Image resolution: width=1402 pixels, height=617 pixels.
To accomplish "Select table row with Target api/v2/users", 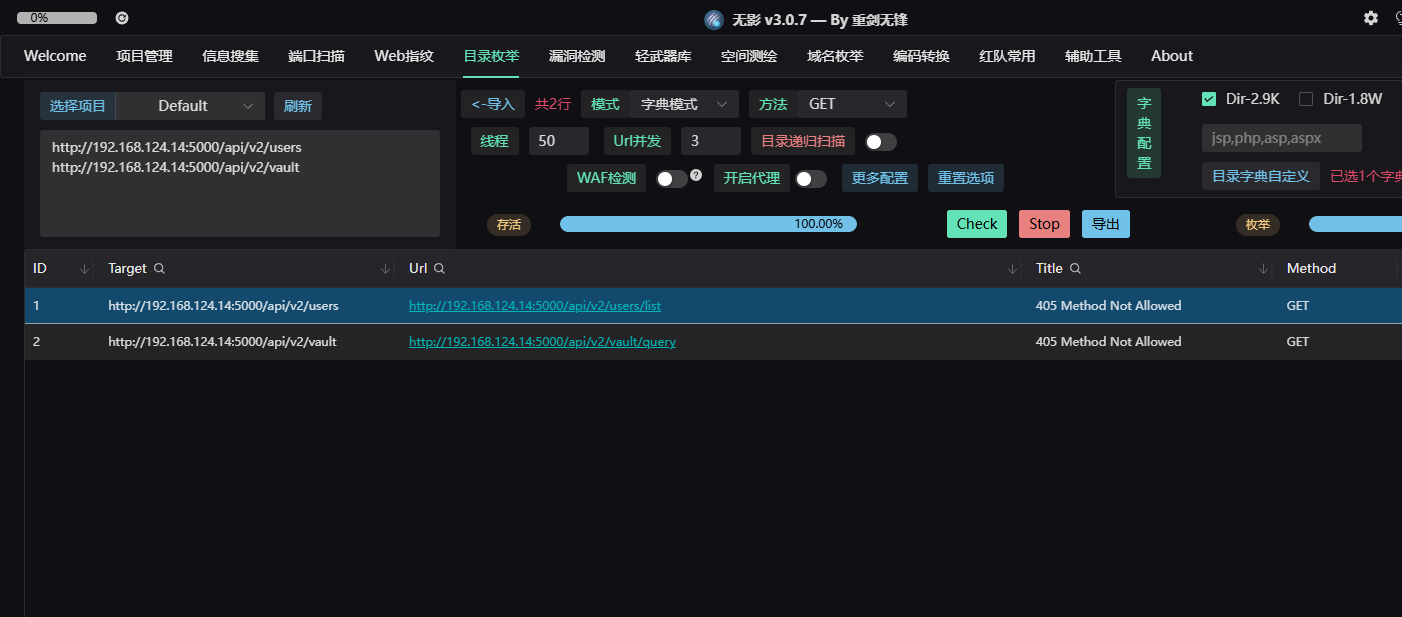I will (x=713, y=306).
